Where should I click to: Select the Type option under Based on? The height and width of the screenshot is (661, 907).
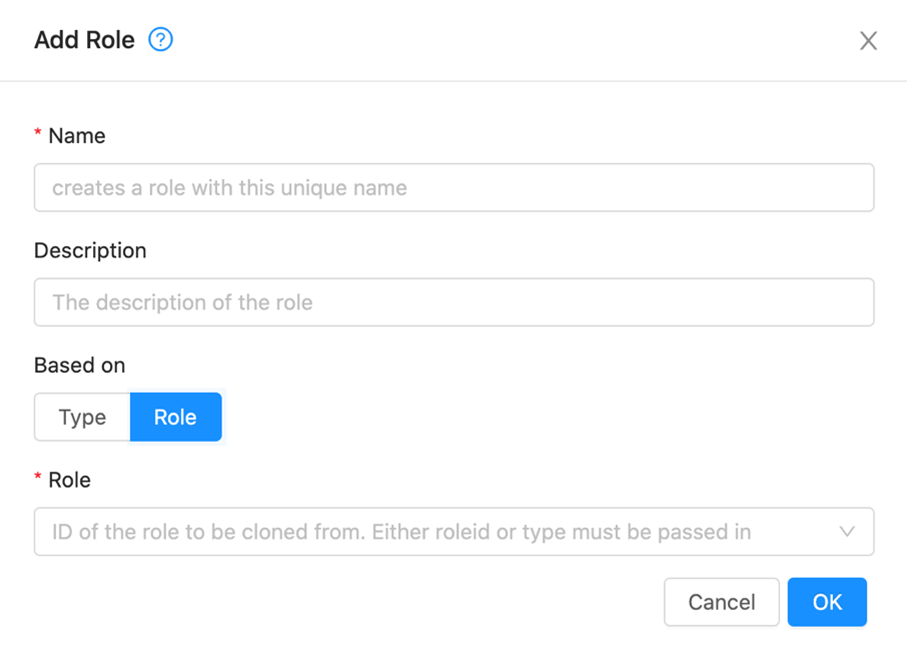pyautogui.click(x=82, y=417)
